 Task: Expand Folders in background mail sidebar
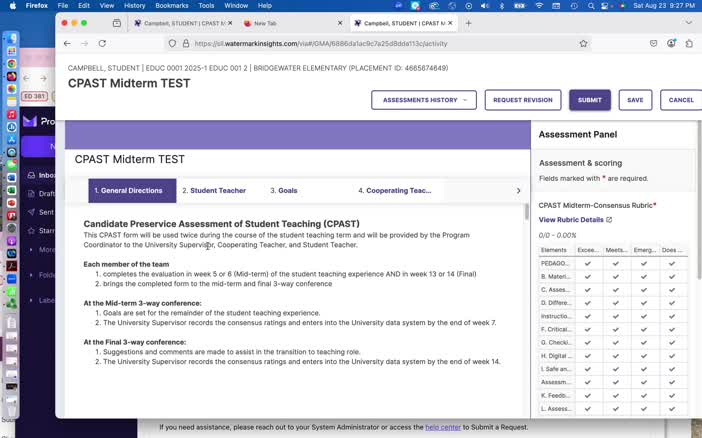(30, 275)
